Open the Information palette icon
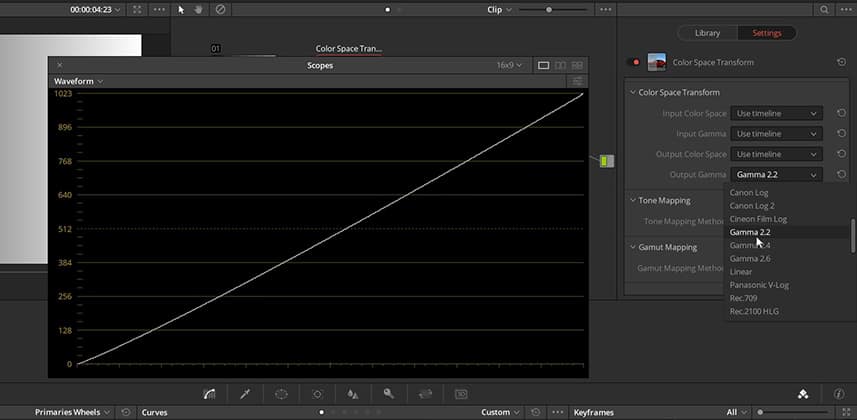Screen dimensions: 857x420 point(839,394)
